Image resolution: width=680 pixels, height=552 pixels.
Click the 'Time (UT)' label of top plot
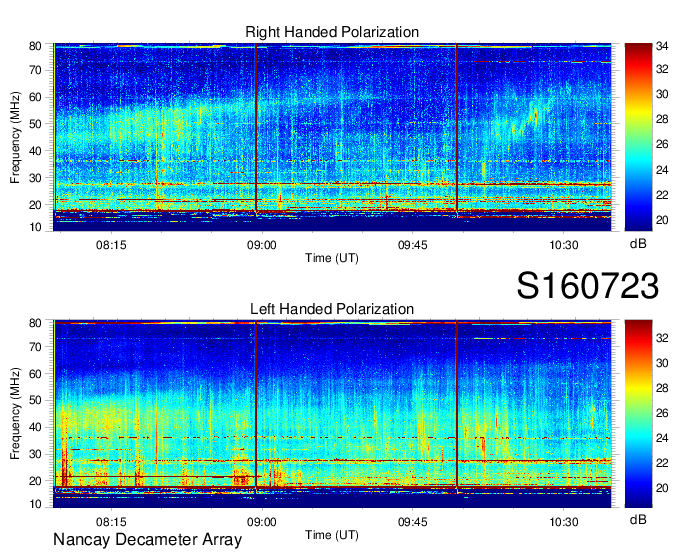(x=332, y=258)
